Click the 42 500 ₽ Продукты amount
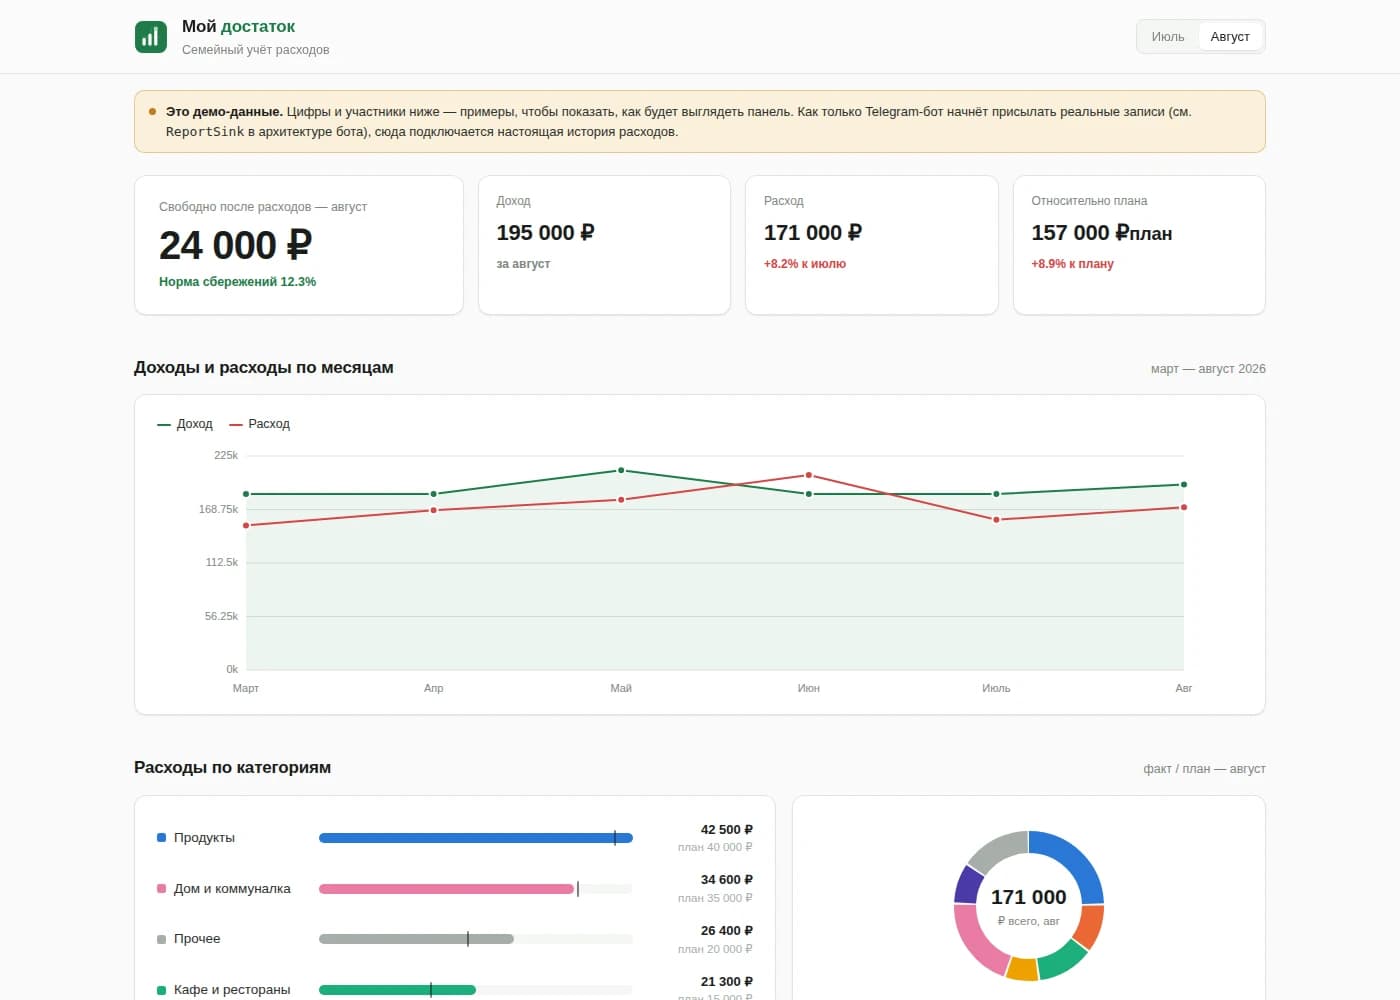 [x=727, y=830]
